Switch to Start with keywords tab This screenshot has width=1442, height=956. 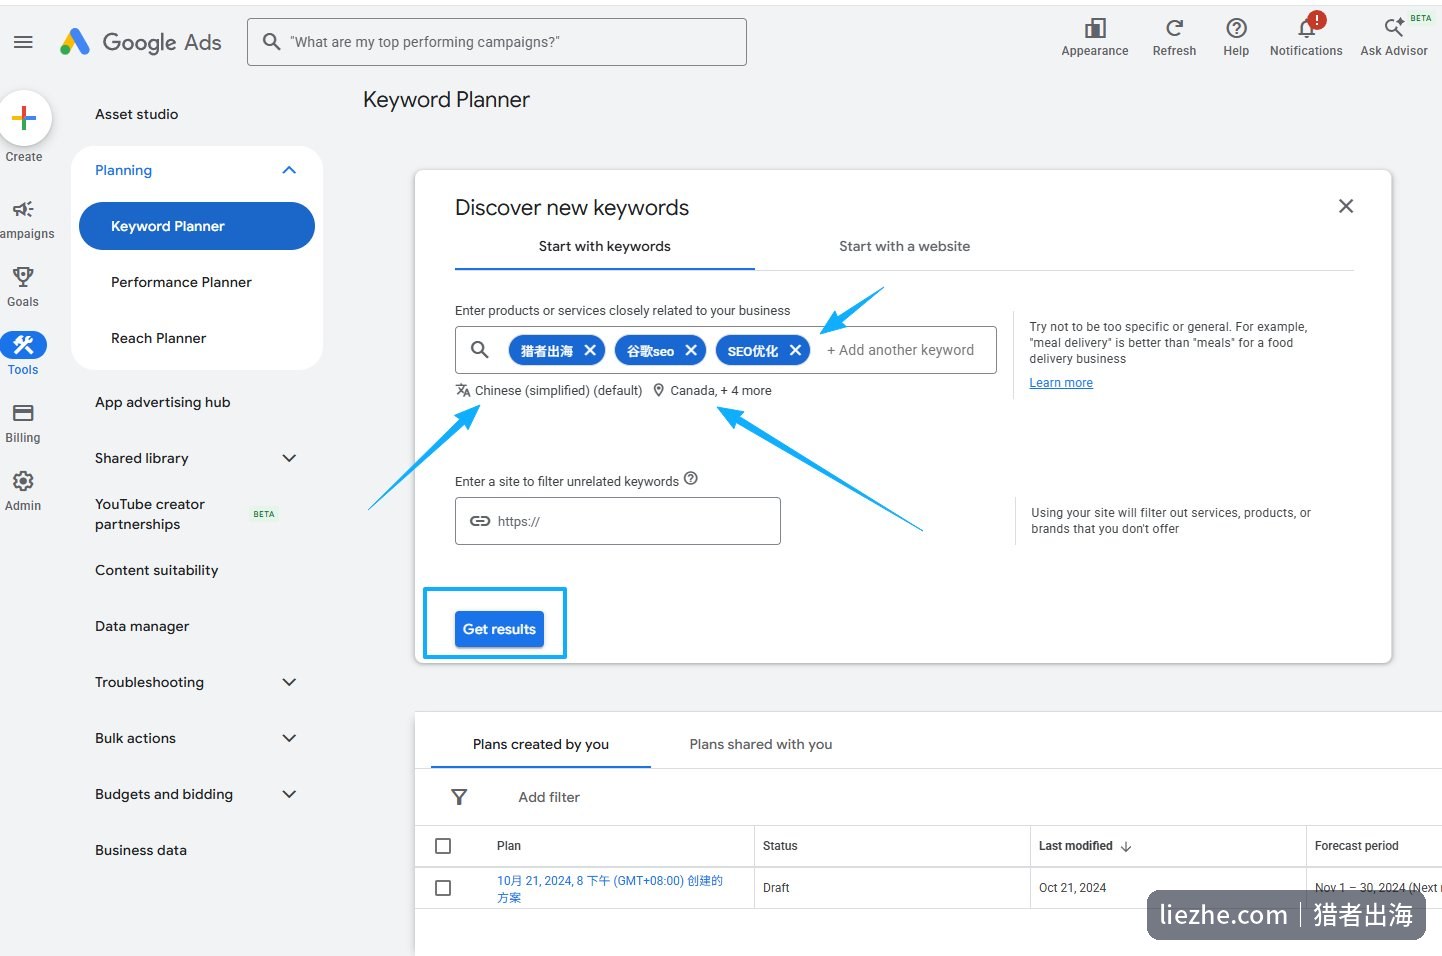pyautogui.click(x=605, y=247)
